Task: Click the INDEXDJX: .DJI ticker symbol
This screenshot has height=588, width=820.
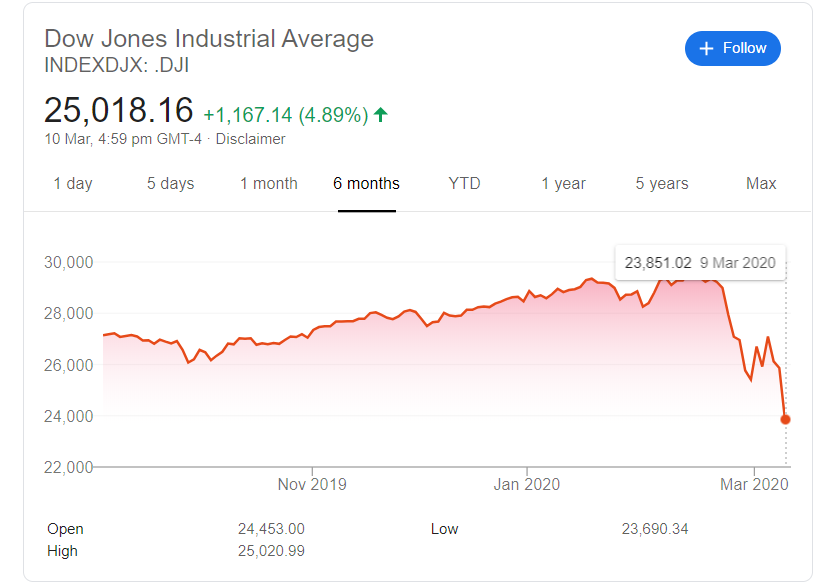Action: (117, 65)
